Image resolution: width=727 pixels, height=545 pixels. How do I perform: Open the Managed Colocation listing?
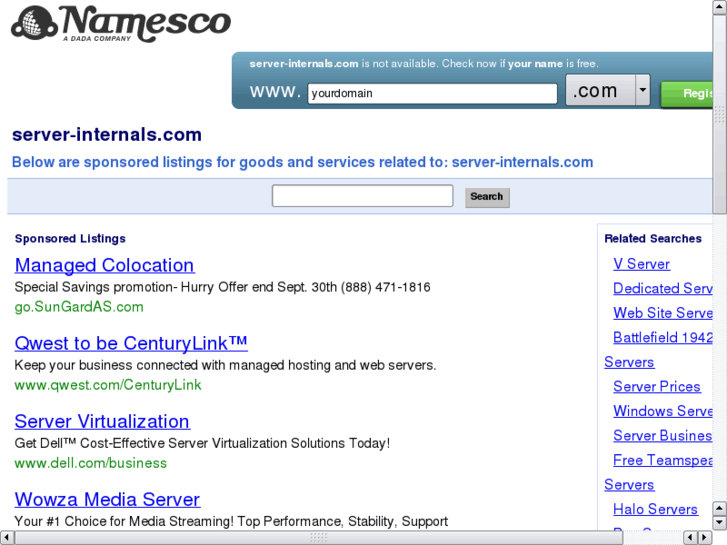(x=104, y=265)
